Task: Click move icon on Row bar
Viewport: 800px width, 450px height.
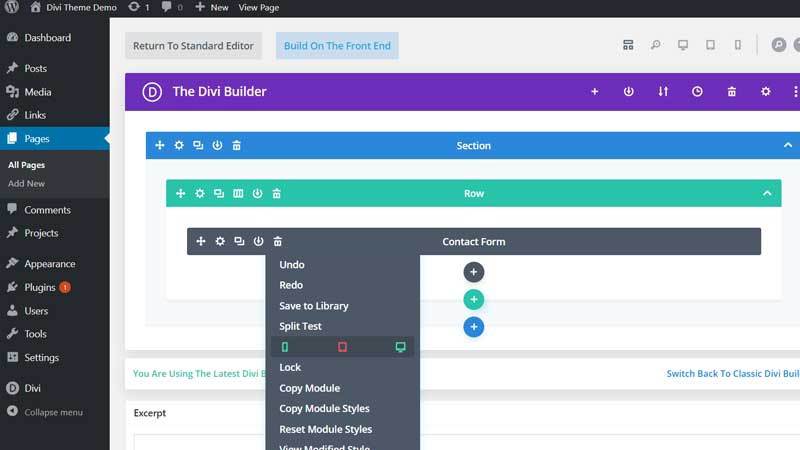Action: (x=181, y=193)
